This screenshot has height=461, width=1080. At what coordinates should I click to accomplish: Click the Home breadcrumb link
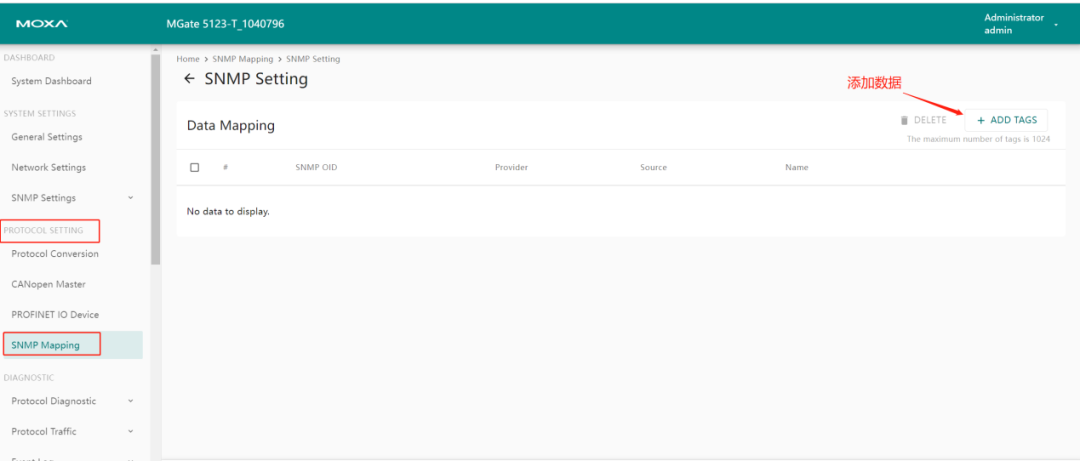[187, 59]
